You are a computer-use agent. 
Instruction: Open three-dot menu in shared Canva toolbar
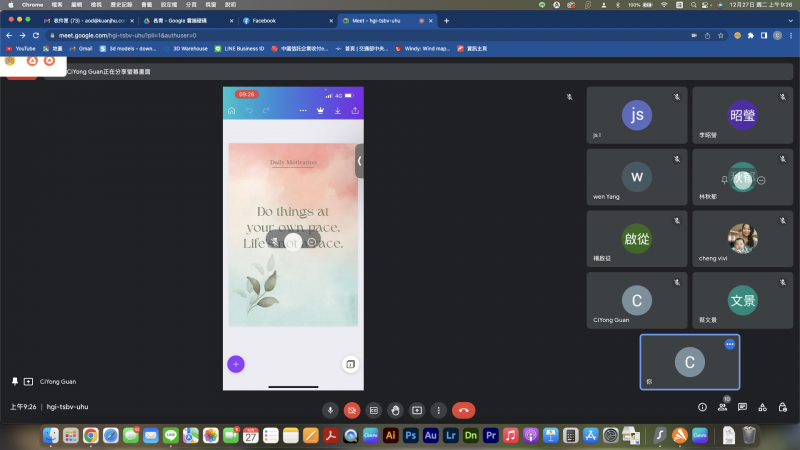pos(303,111)
